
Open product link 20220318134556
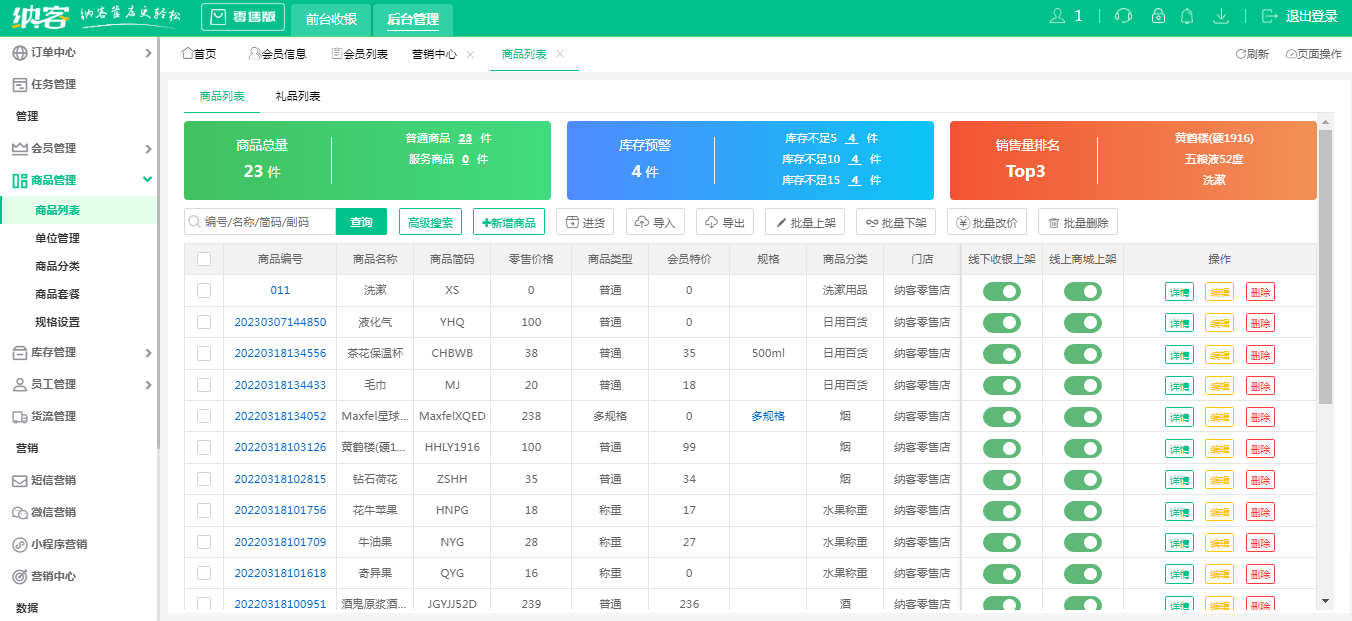pyautogui.click(x=278, y=353)
